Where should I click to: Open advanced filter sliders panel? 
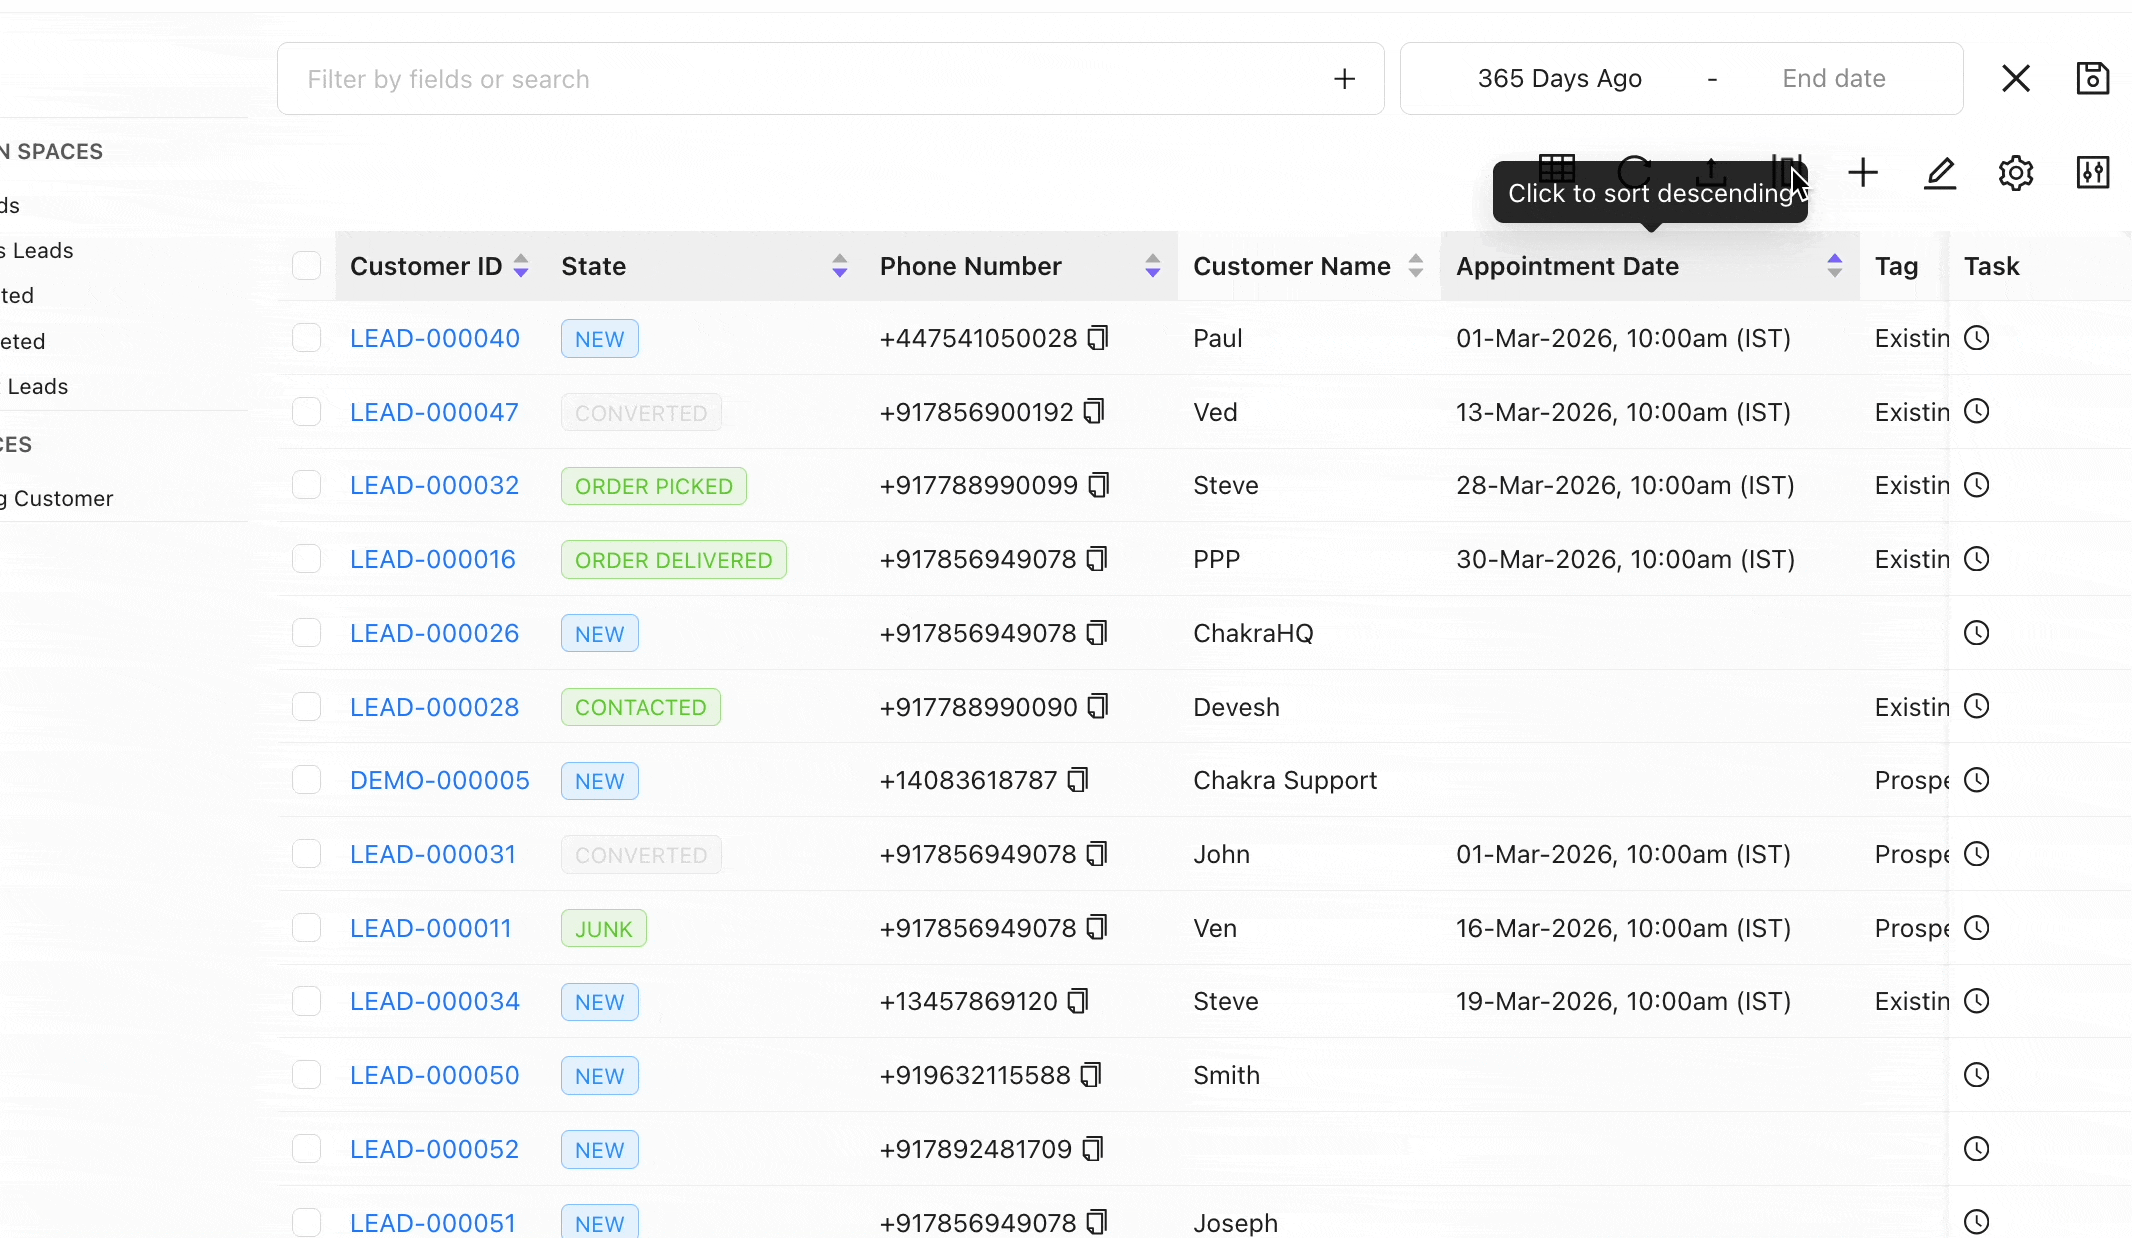2093,172
